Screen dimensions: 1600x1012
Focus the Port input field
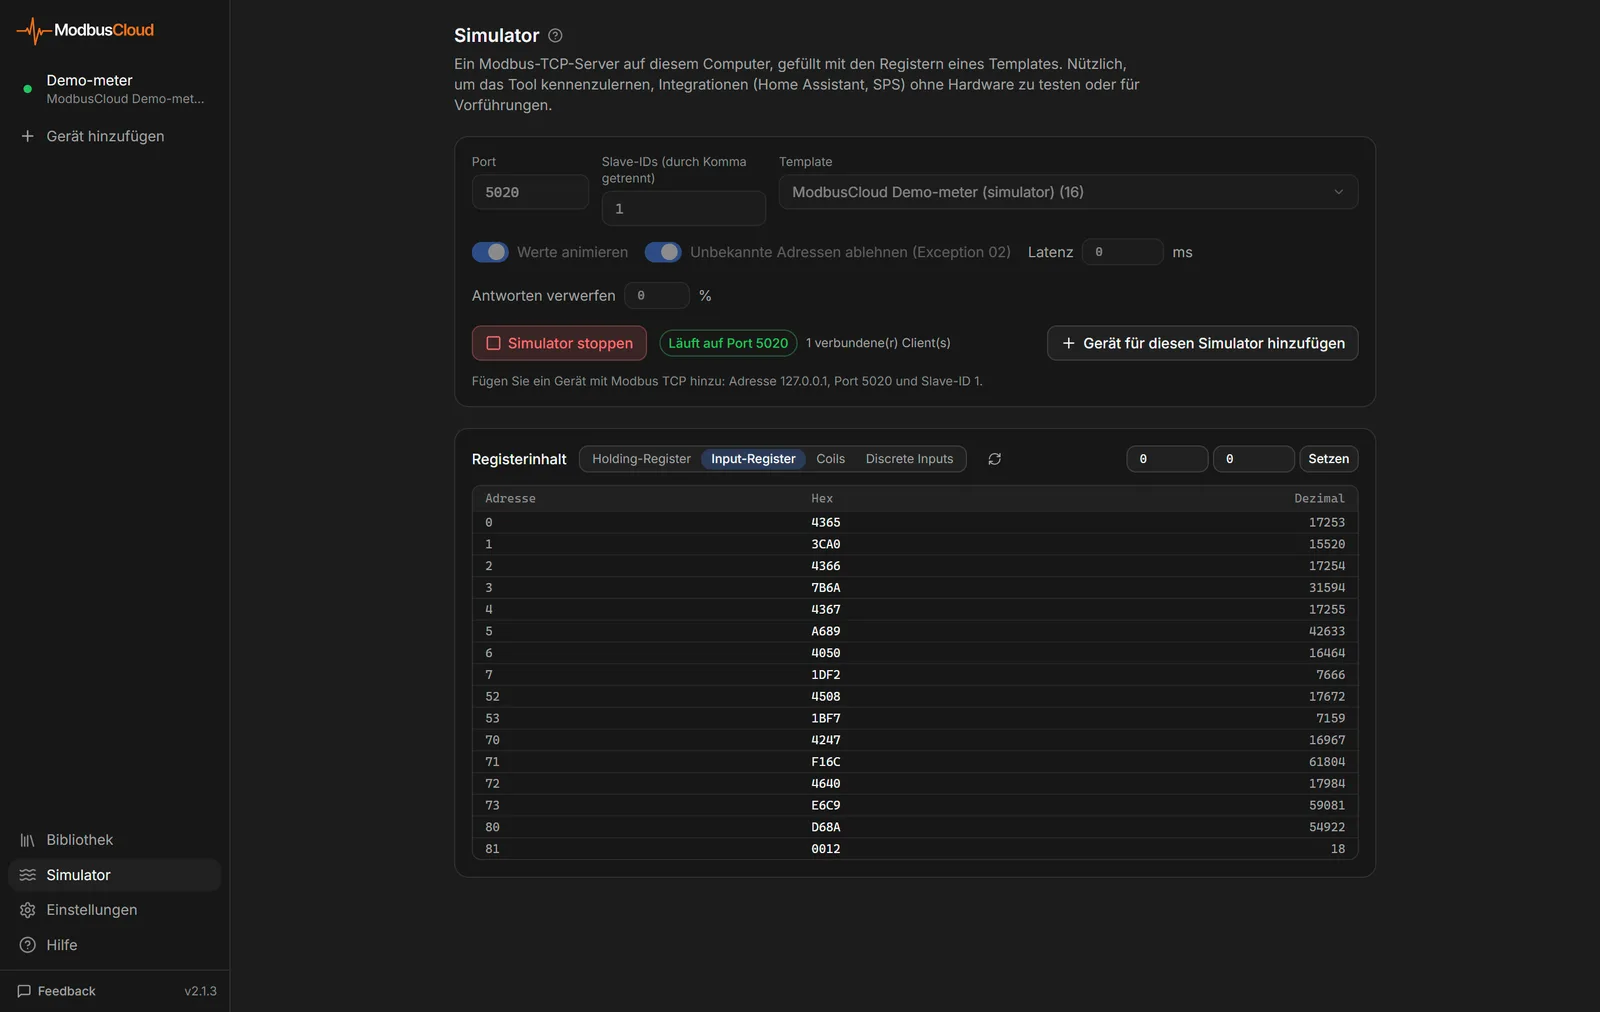[x=530, y=192]
